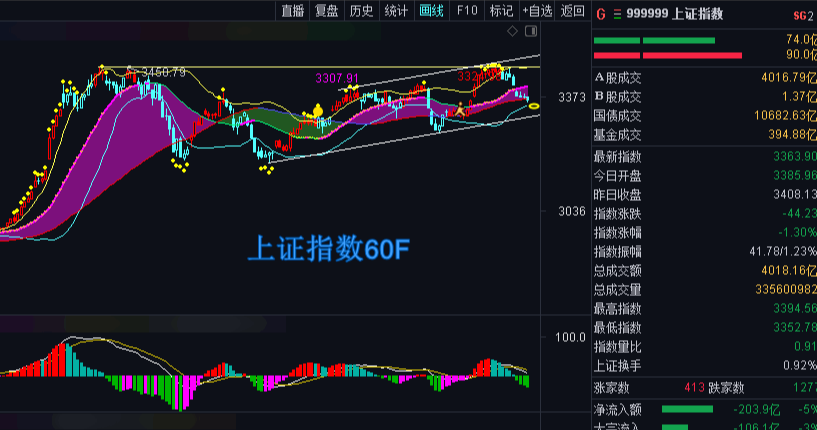The width and height of the screenshot is (817, 430).
Task: Click the 指数涨跌 value -44.23
Action: (x=799, y=214)
